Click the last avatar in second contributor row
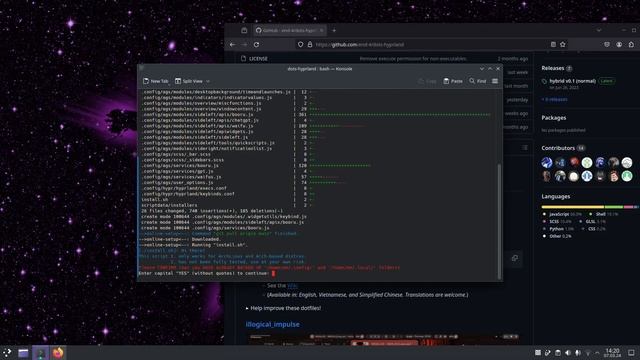Viewport: 640px width, 360px height. tap(627, 176)
